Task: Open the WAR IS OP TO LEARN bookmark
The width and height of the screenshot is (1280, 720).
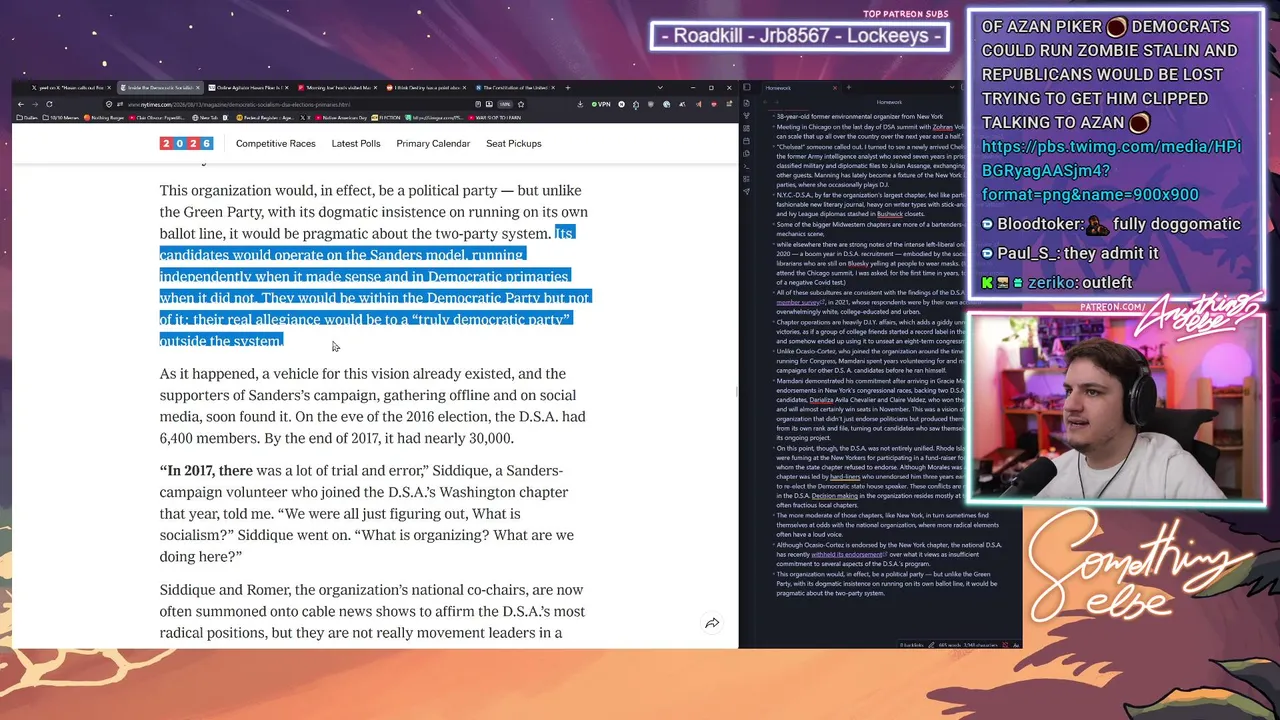Action: coord(494,118)
